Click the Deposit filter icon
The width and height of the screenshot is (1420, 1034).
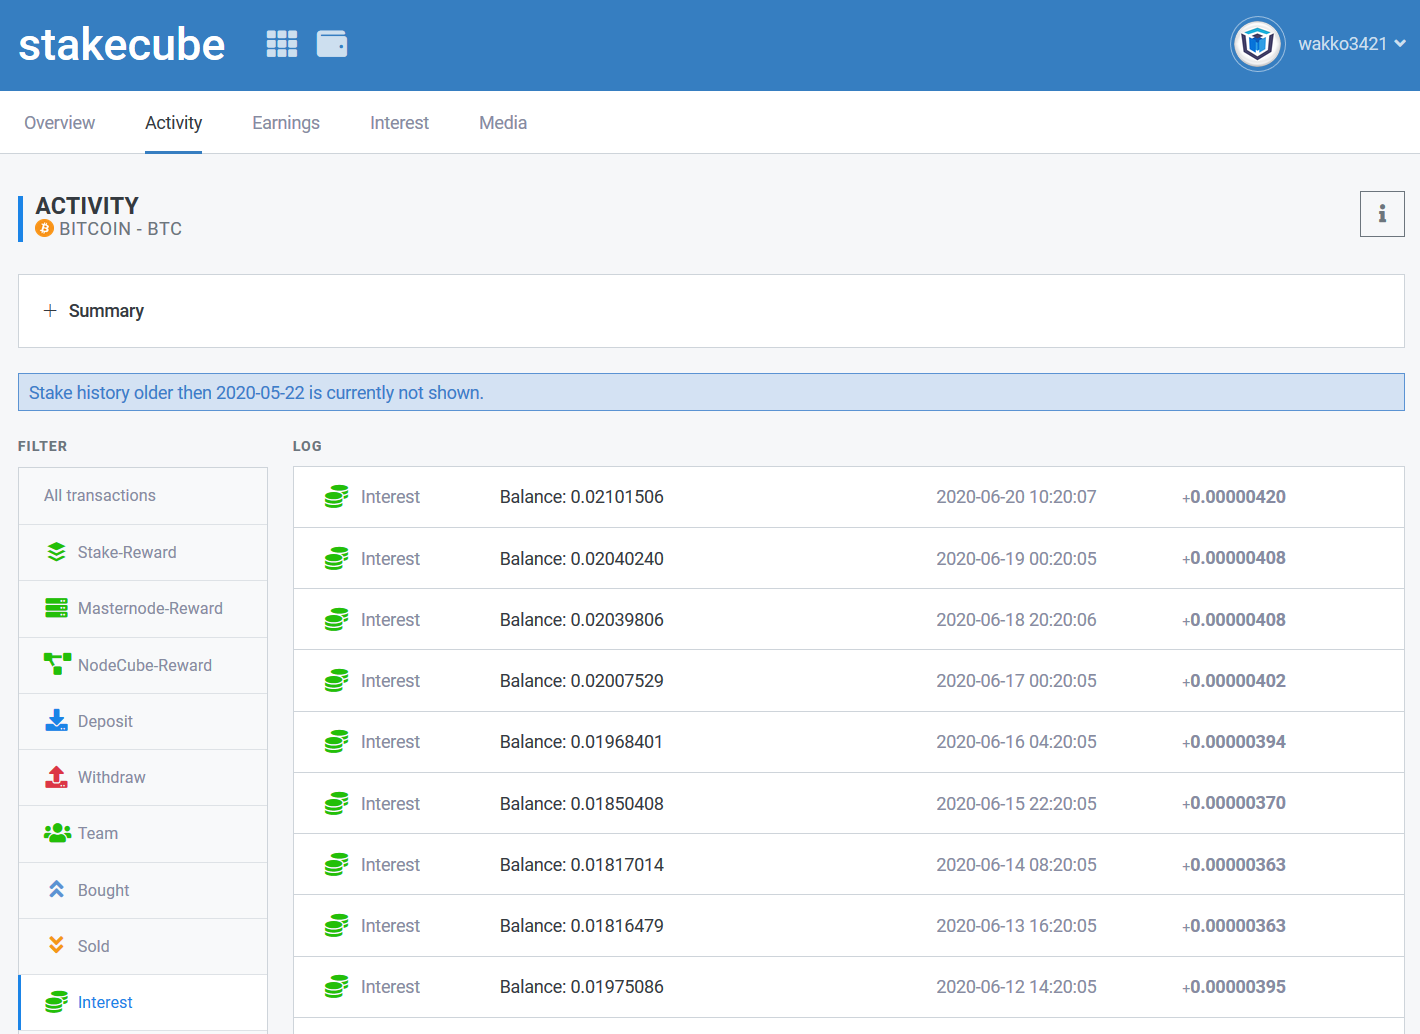click(x=57, y=721)
